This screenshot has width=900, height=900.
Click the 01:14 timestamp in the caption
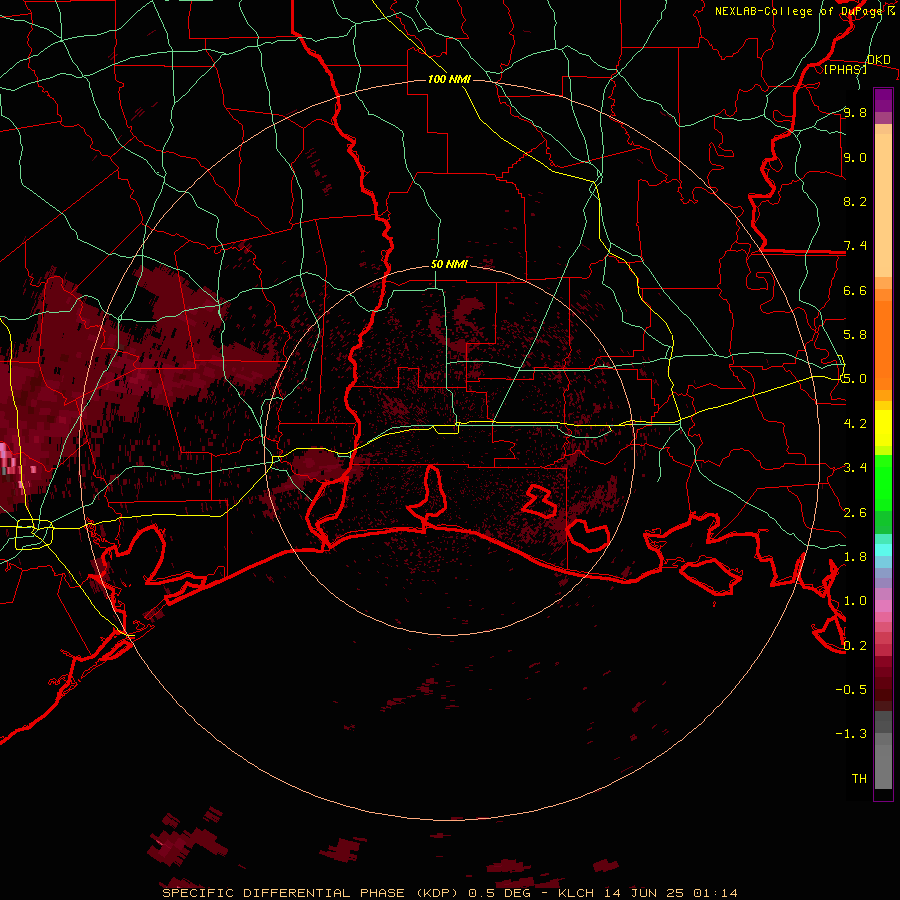click(x=715, y=893)
